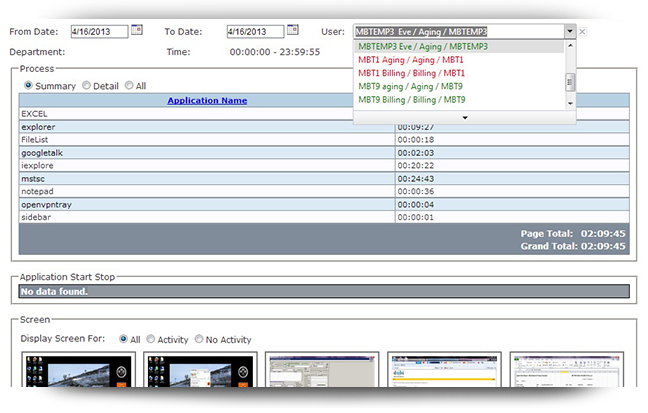Click the 00:00:01 duration cell
The height and width of the screenshot is (413, 648).
(512, 217)
